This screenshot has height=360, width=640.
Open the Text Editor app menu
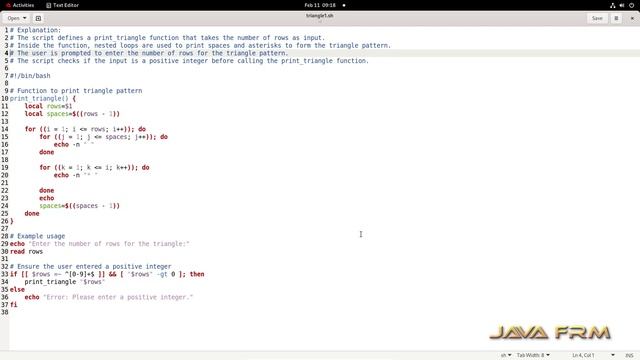62,5
